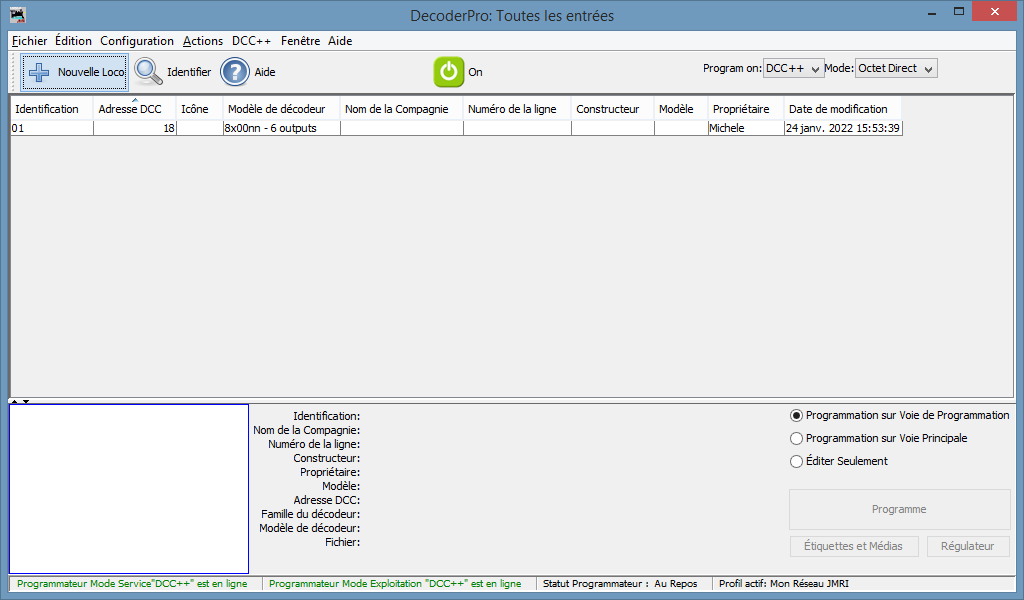The image size is (1024, 600).
Task: Click status 'Programmateur Mode Service' text
Action: tap(132, 584)
